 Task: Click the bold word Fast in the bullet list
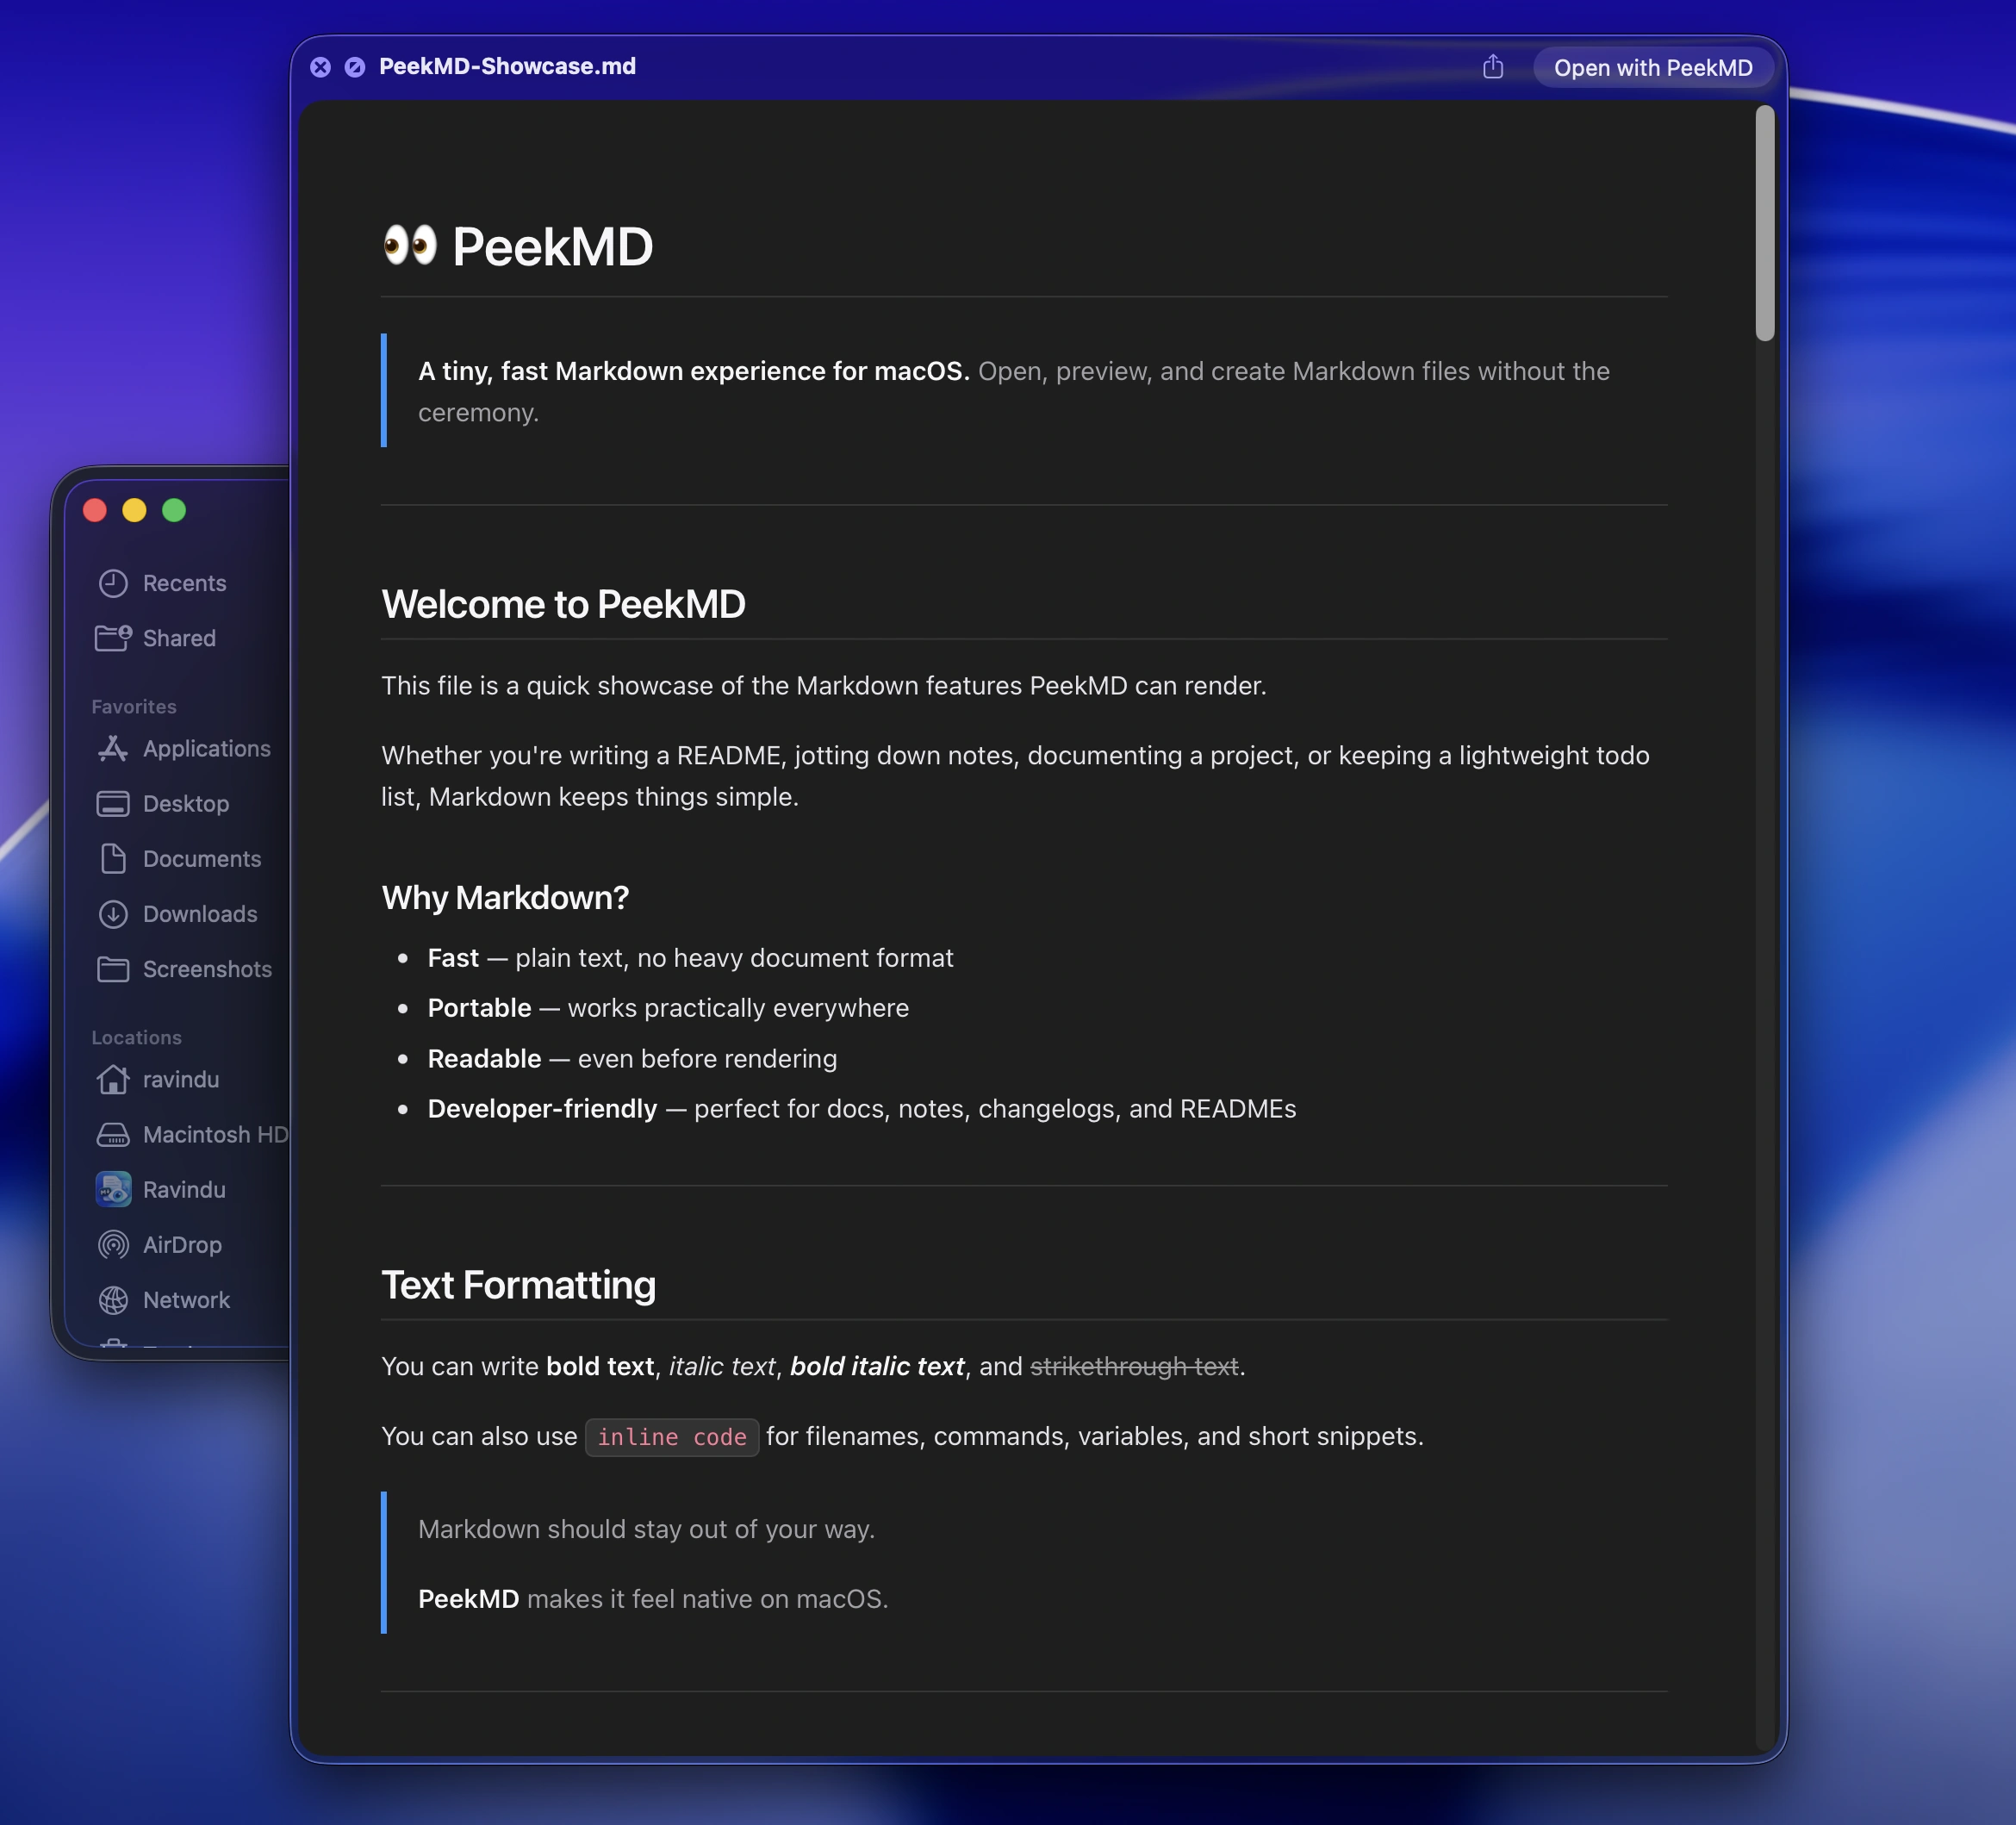click(x=453, y=957)
